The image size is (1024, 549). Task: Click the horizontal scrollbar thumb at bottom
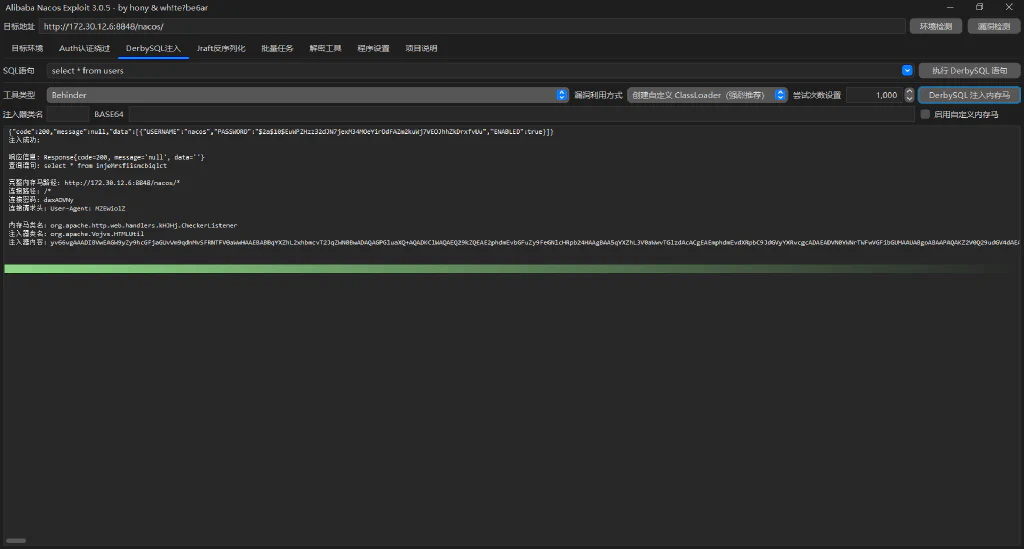click(16, 541)
